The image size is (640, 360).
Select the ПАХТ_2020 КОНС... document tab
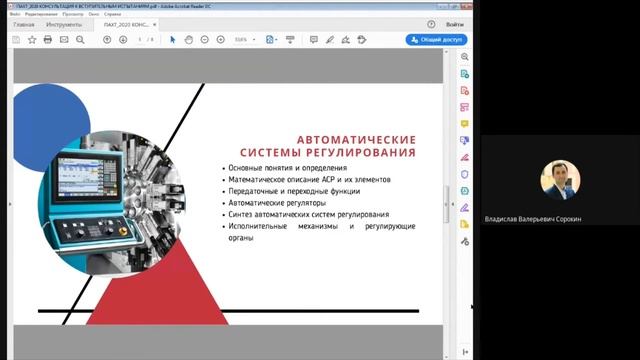tap(126, 24)
